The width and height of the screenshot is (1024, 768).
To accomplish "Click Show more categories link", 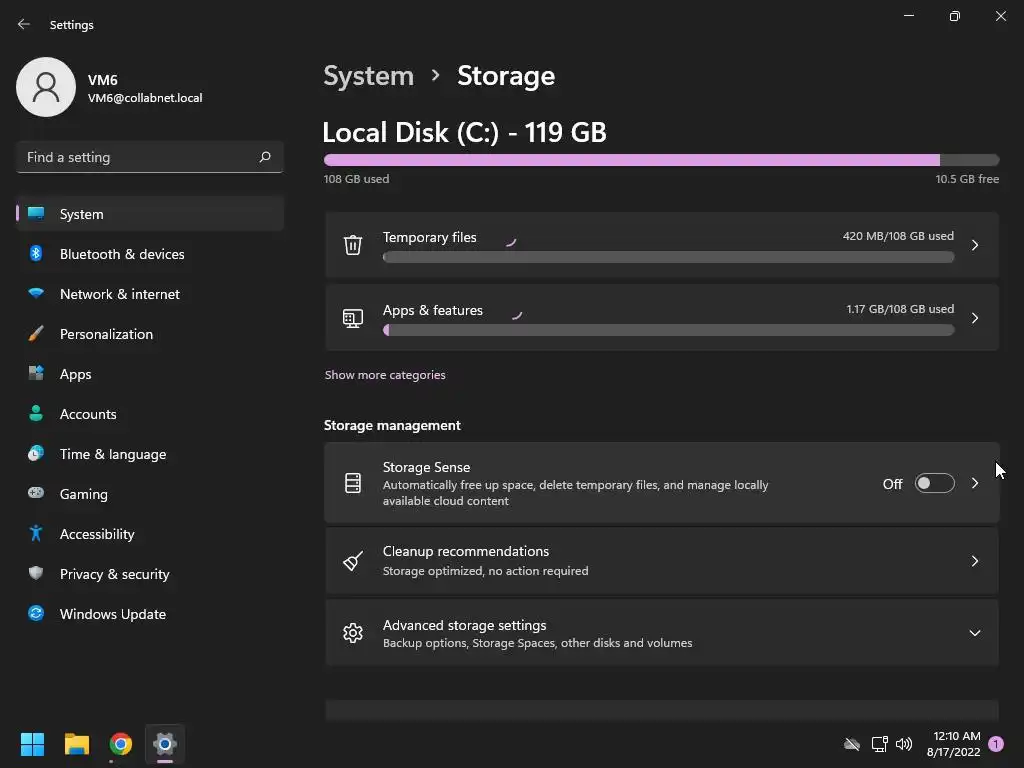I will coord(385,375).
